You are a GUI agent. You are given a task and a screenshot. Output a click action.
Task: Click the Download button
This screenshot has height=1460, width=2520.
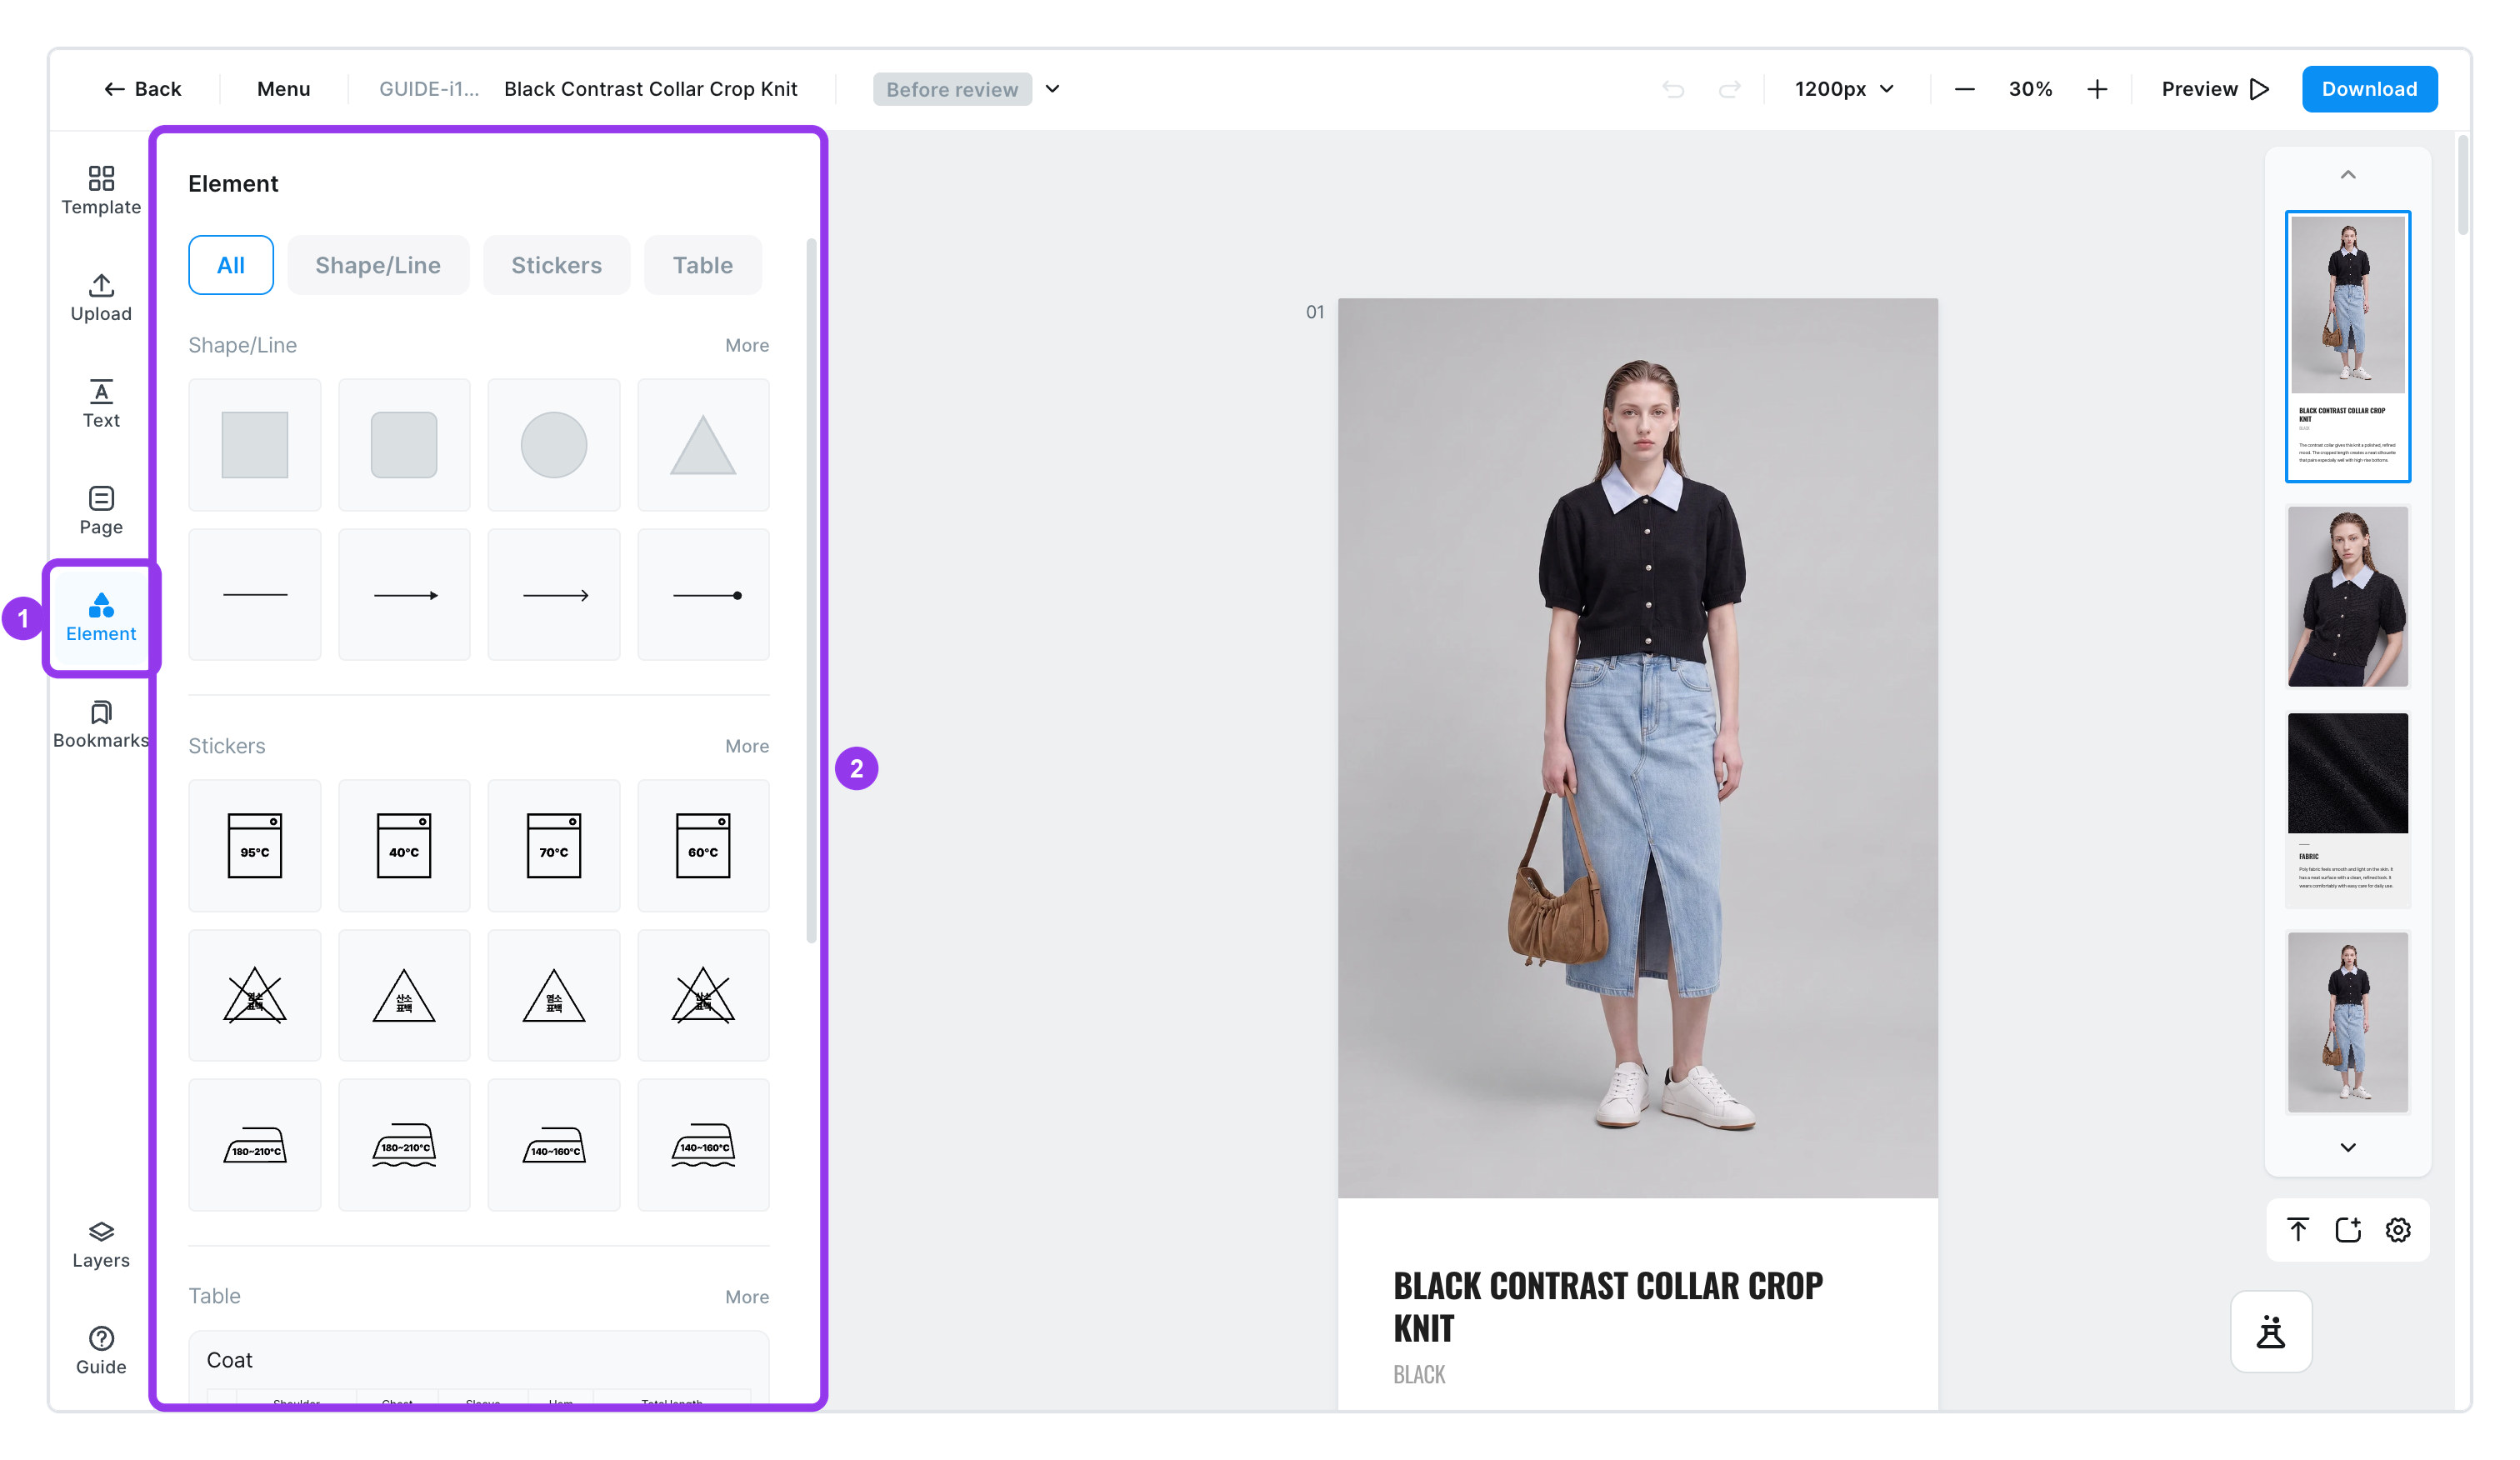[x=2369, y=89]
